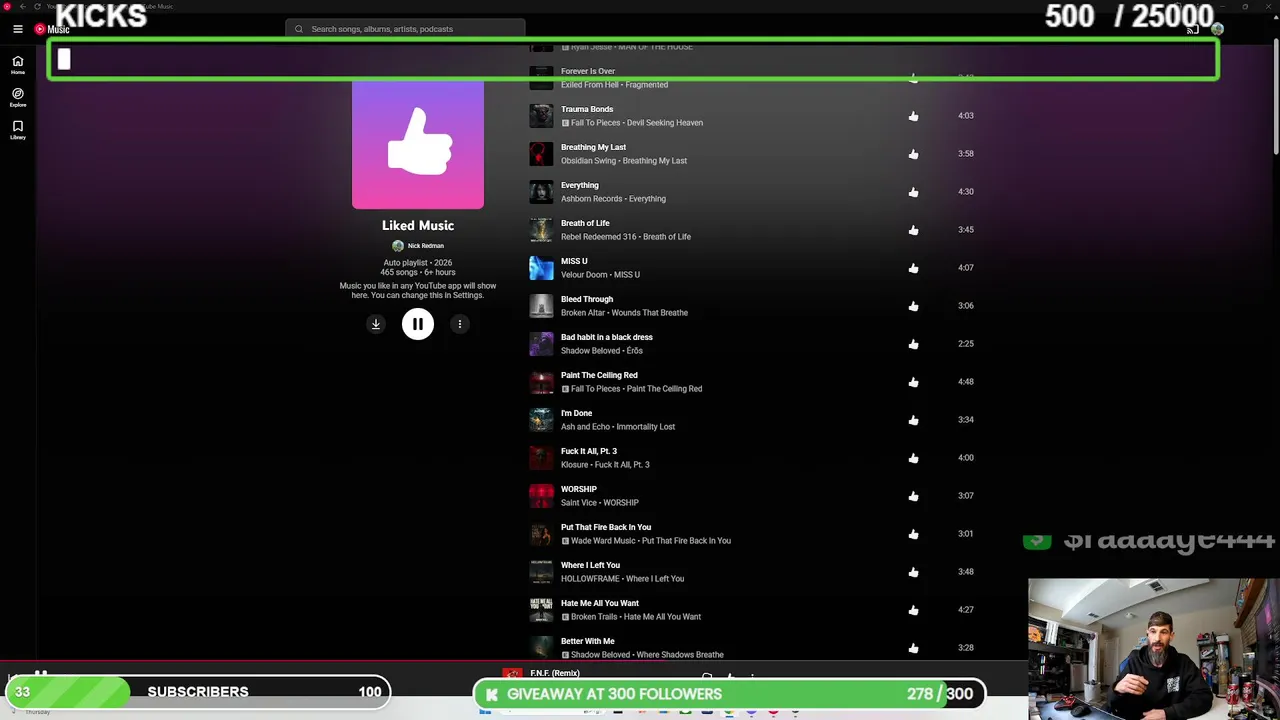Image resolution: width=1280 pixels, height=720 pixels.
Task: Unlike the song Breath of Life
Action: click(913, 230)
